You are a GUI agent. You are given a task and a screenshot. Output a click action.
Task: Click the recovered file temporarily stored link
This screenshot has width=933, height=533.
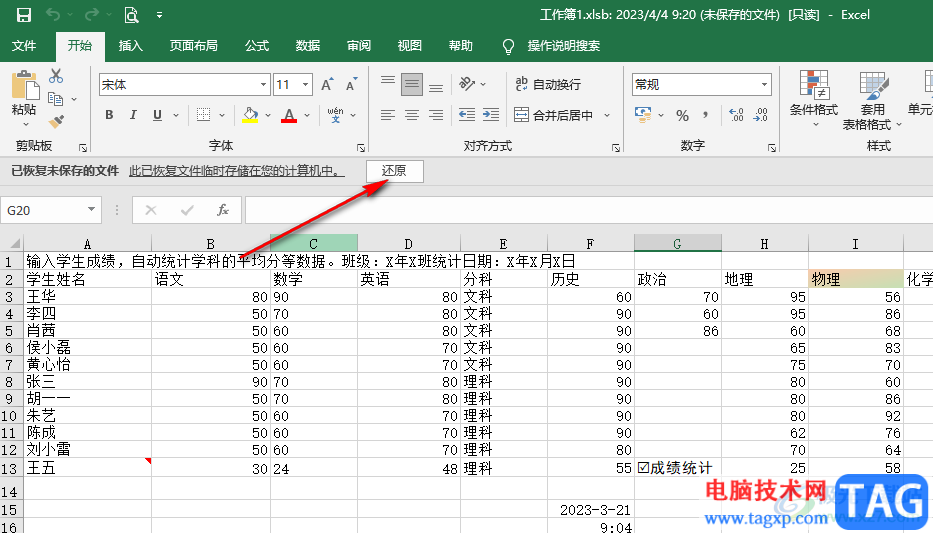[x=237, y=171]
